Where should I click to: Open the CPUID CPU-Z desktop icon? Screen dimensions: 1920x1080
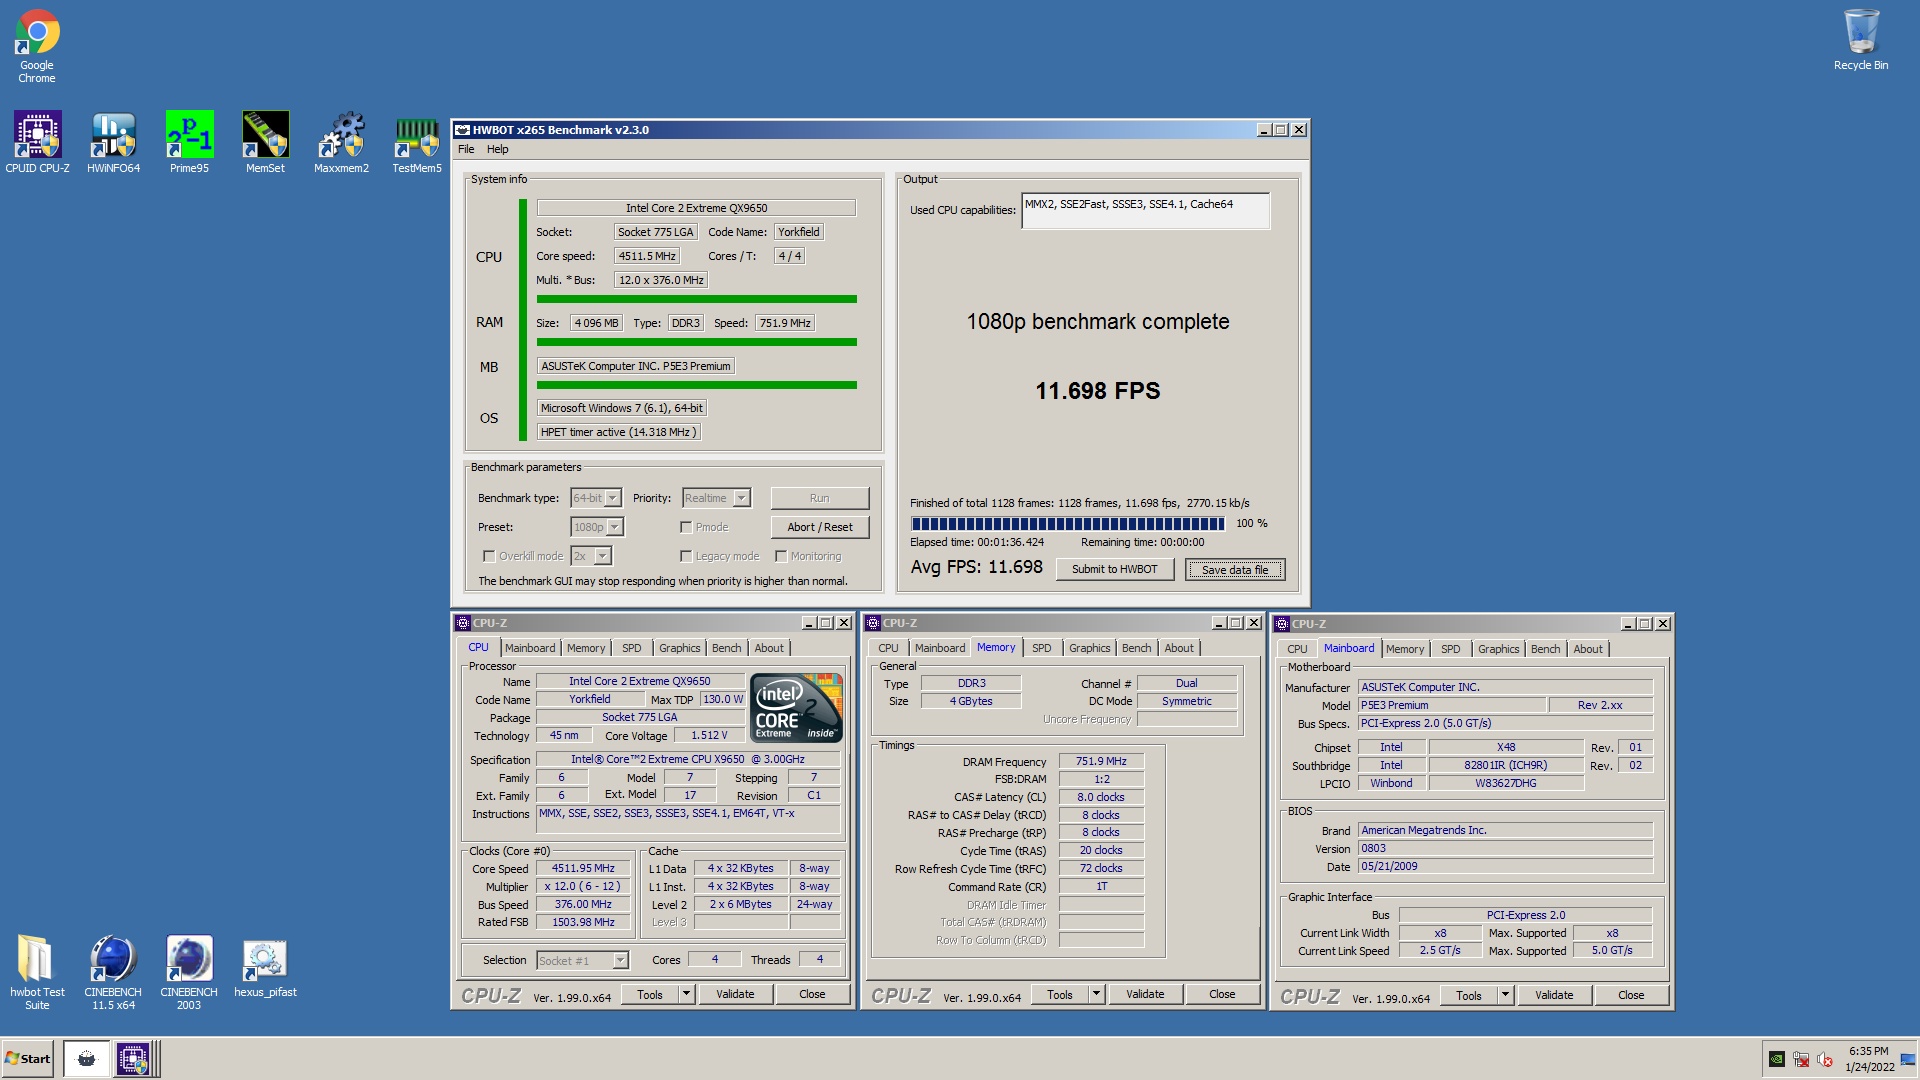pos(37,142)
